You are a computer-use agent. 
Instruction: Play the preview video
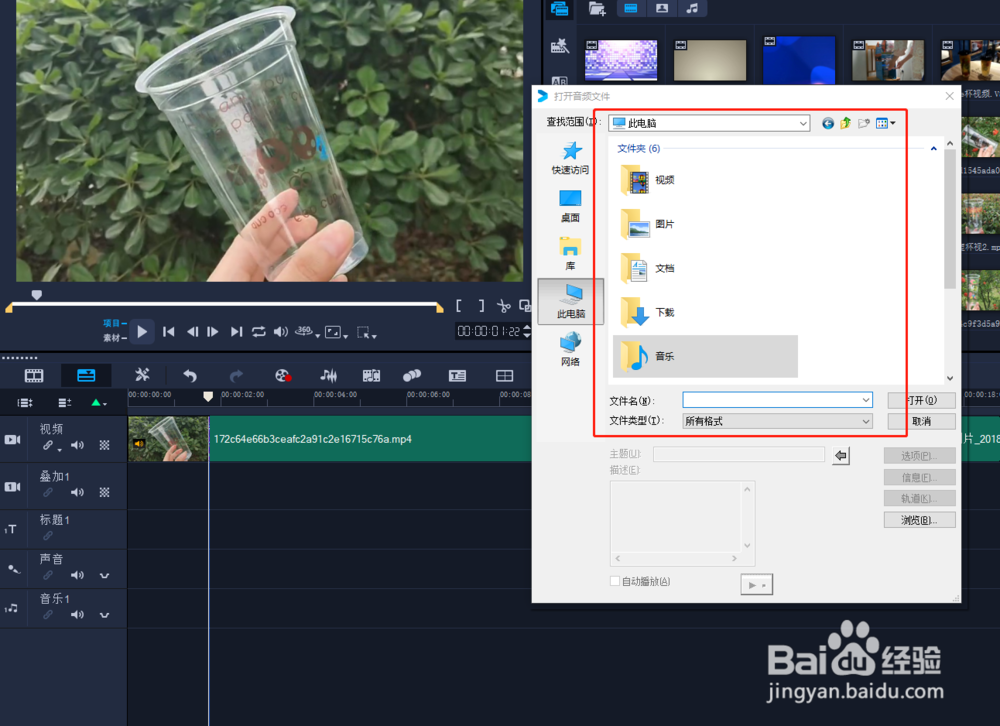[142, 332]
